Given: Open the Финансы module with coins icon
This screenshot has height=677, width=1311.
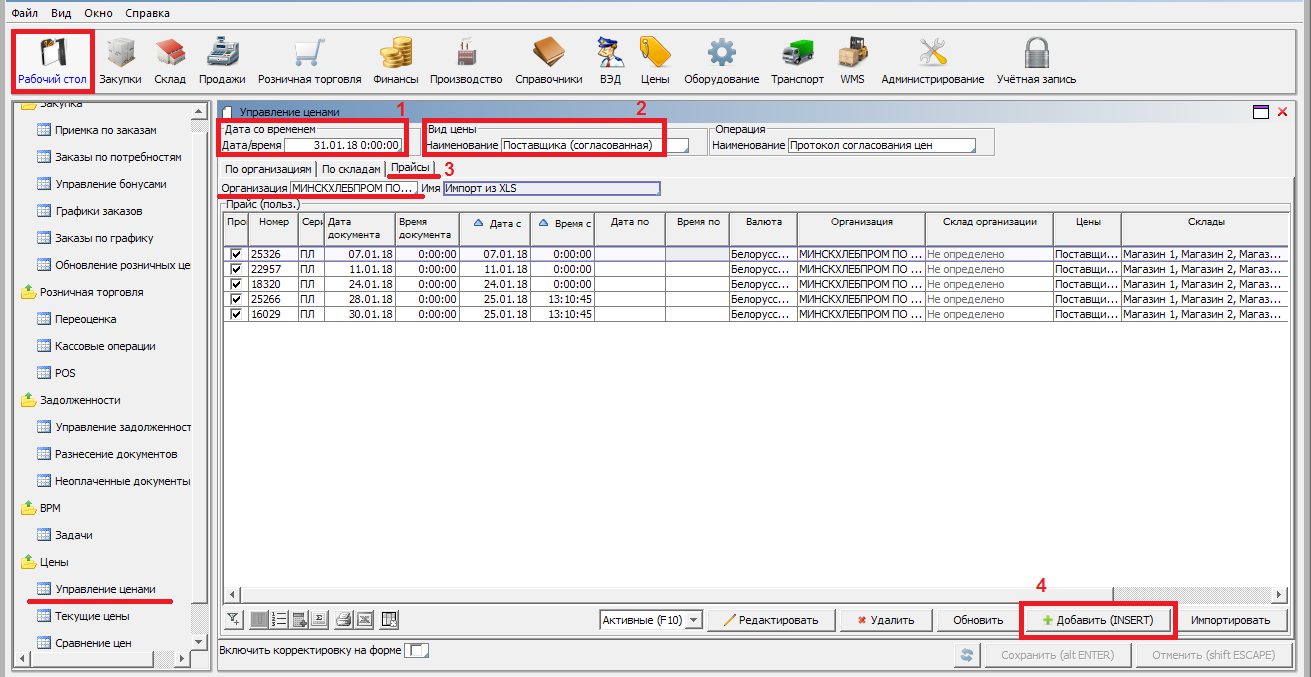Looking at the screenshot, I should click(396, 60).
